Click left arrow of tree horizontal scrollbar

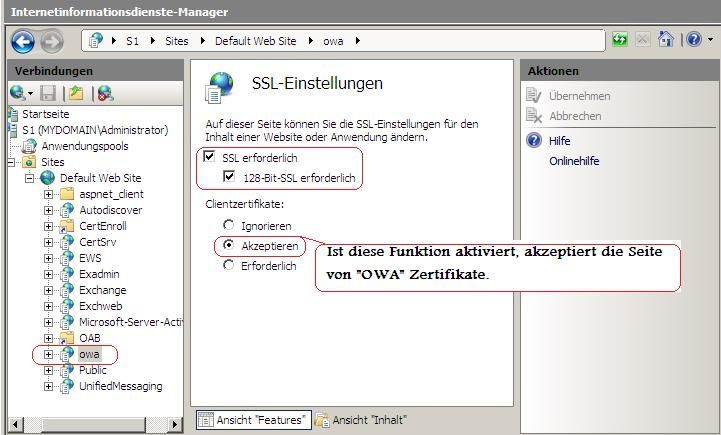tap(15, 424)
